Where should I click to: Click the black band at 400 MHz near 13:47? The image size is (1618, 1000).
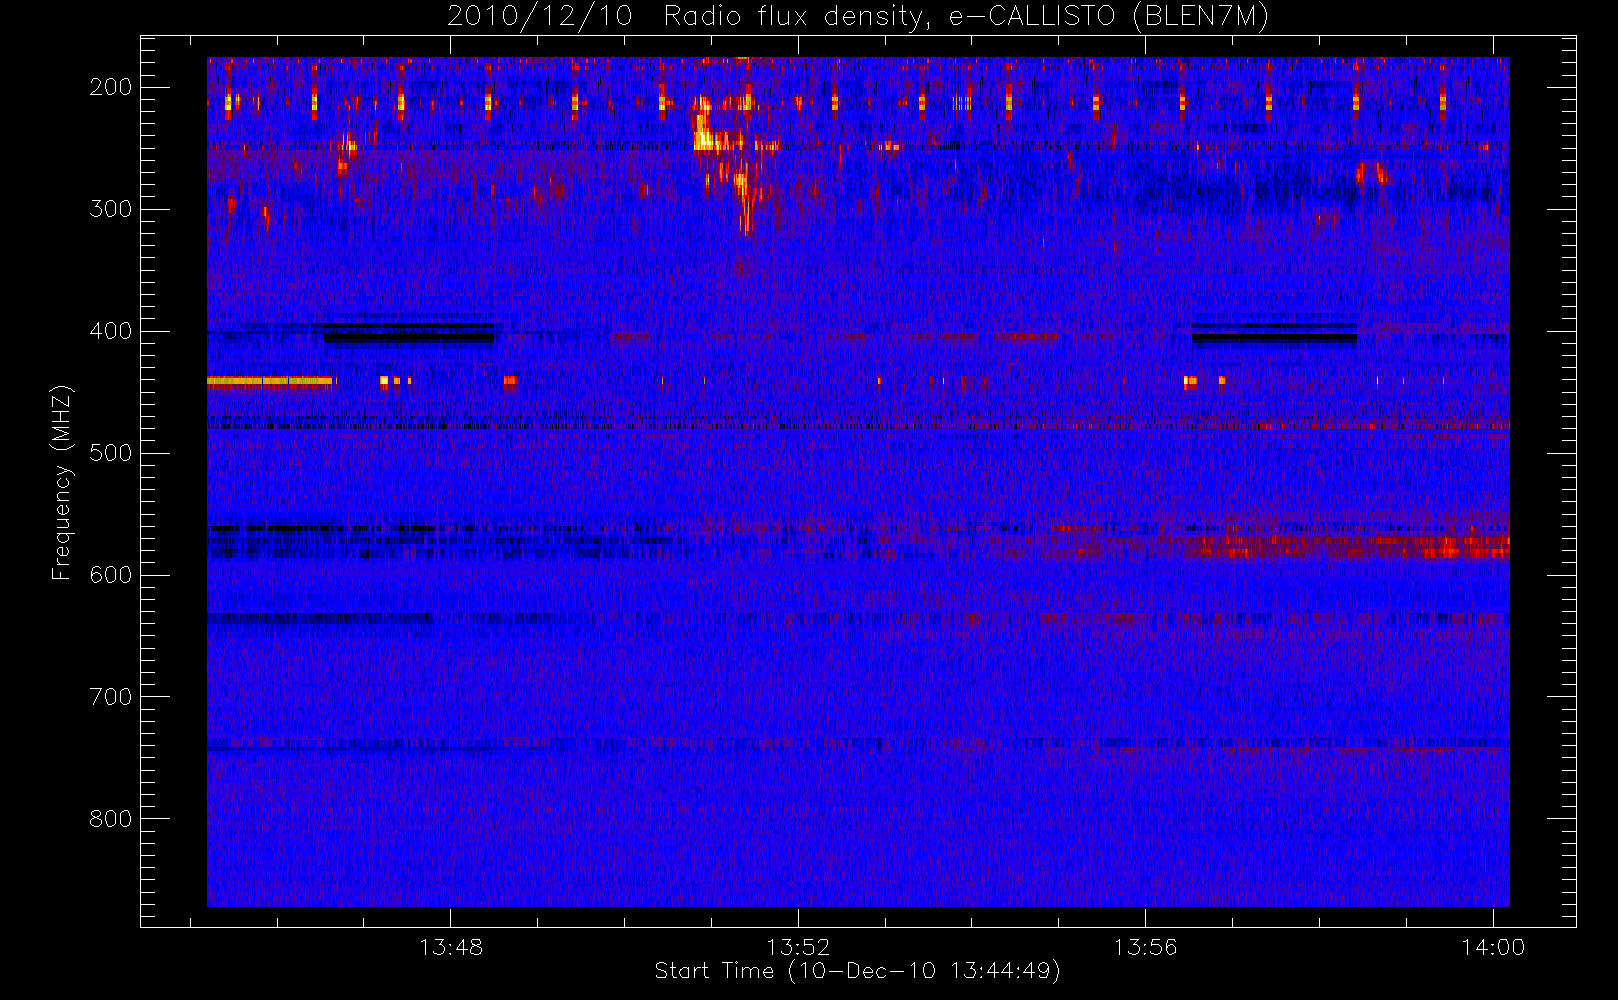(409, 333)
